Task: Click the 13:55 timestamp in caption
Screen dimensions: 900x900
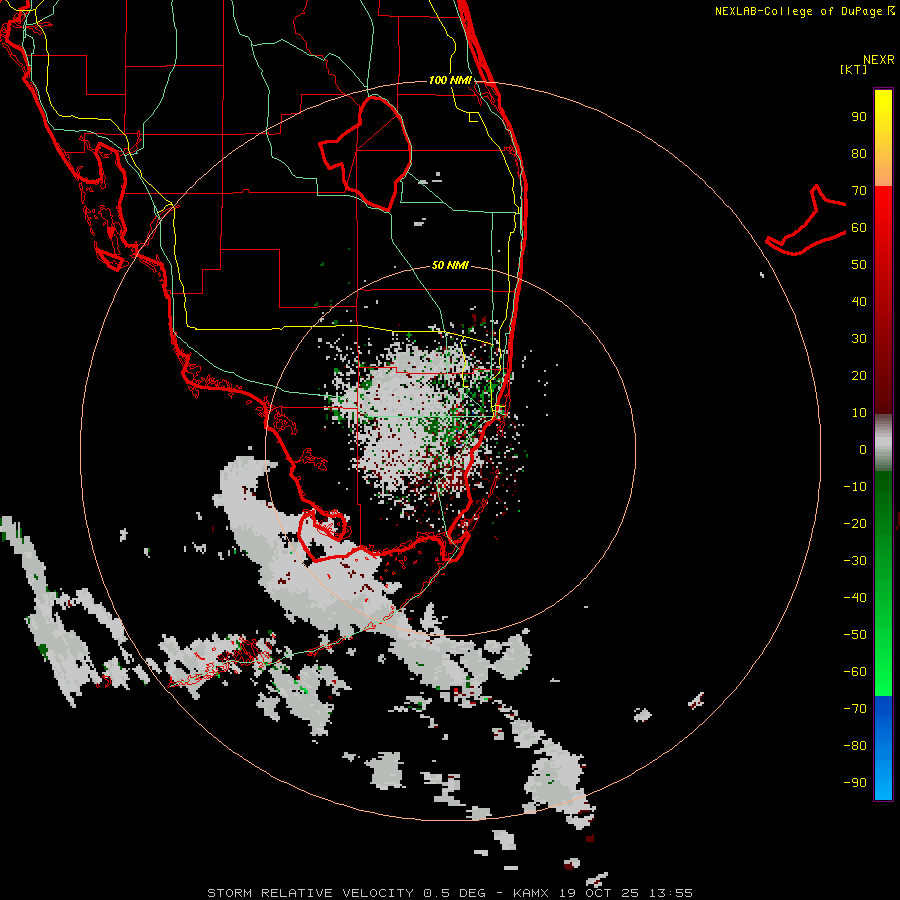Action: click(x=670, y=893)
